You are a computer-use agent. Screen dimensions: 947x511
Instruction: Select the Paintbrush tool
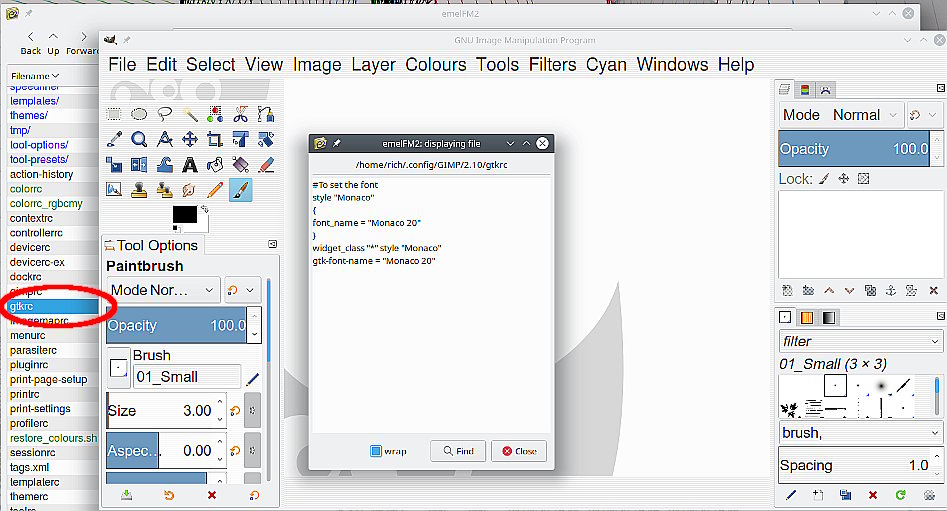click(240, 190)
